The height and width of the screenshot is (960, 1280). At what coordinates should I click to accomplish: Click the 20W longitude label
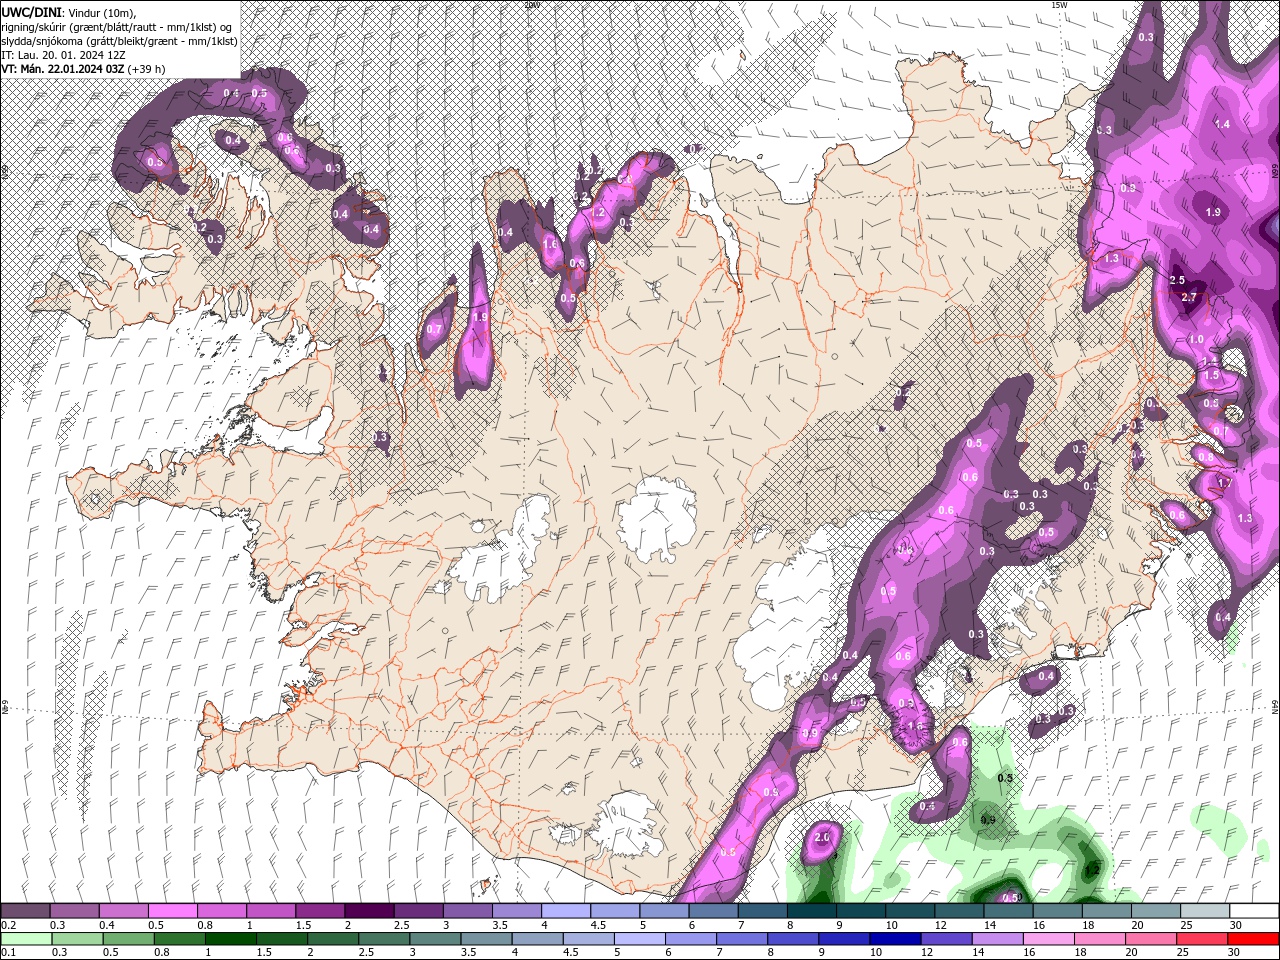coord(531,5)
